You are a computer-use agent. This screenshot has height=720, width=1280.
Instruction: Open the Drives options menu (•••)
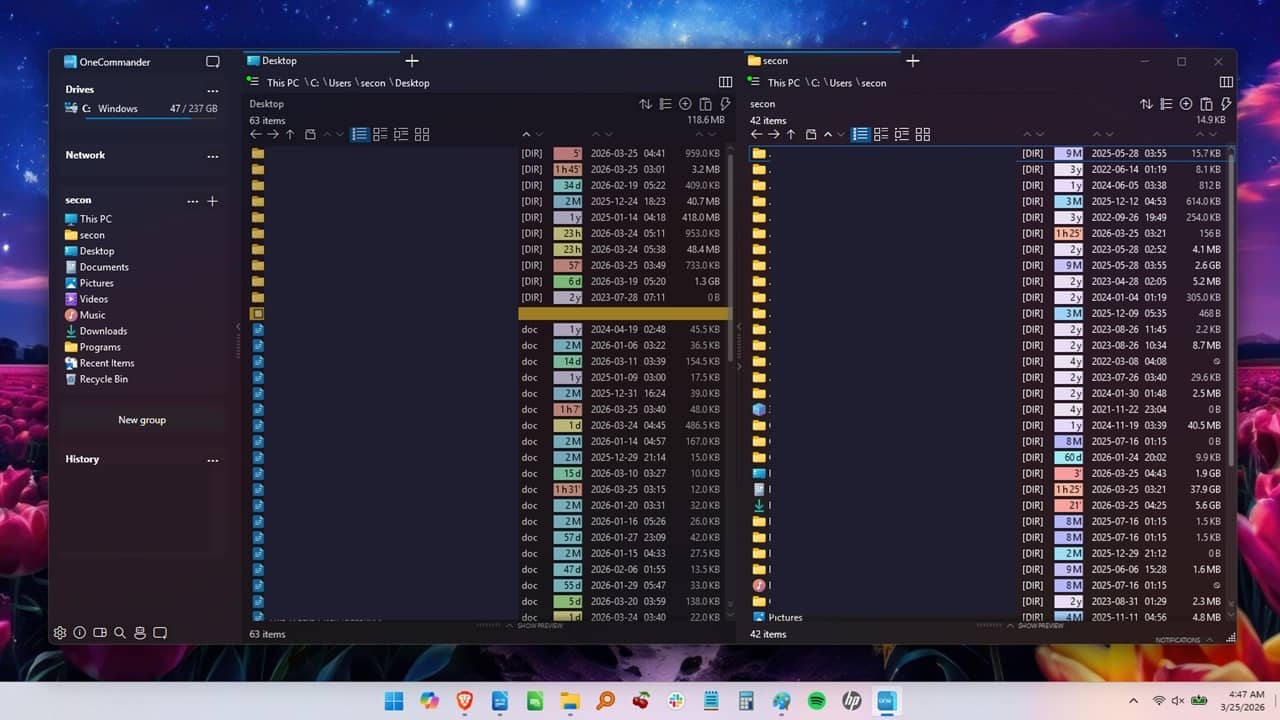[x=213, y=91]
